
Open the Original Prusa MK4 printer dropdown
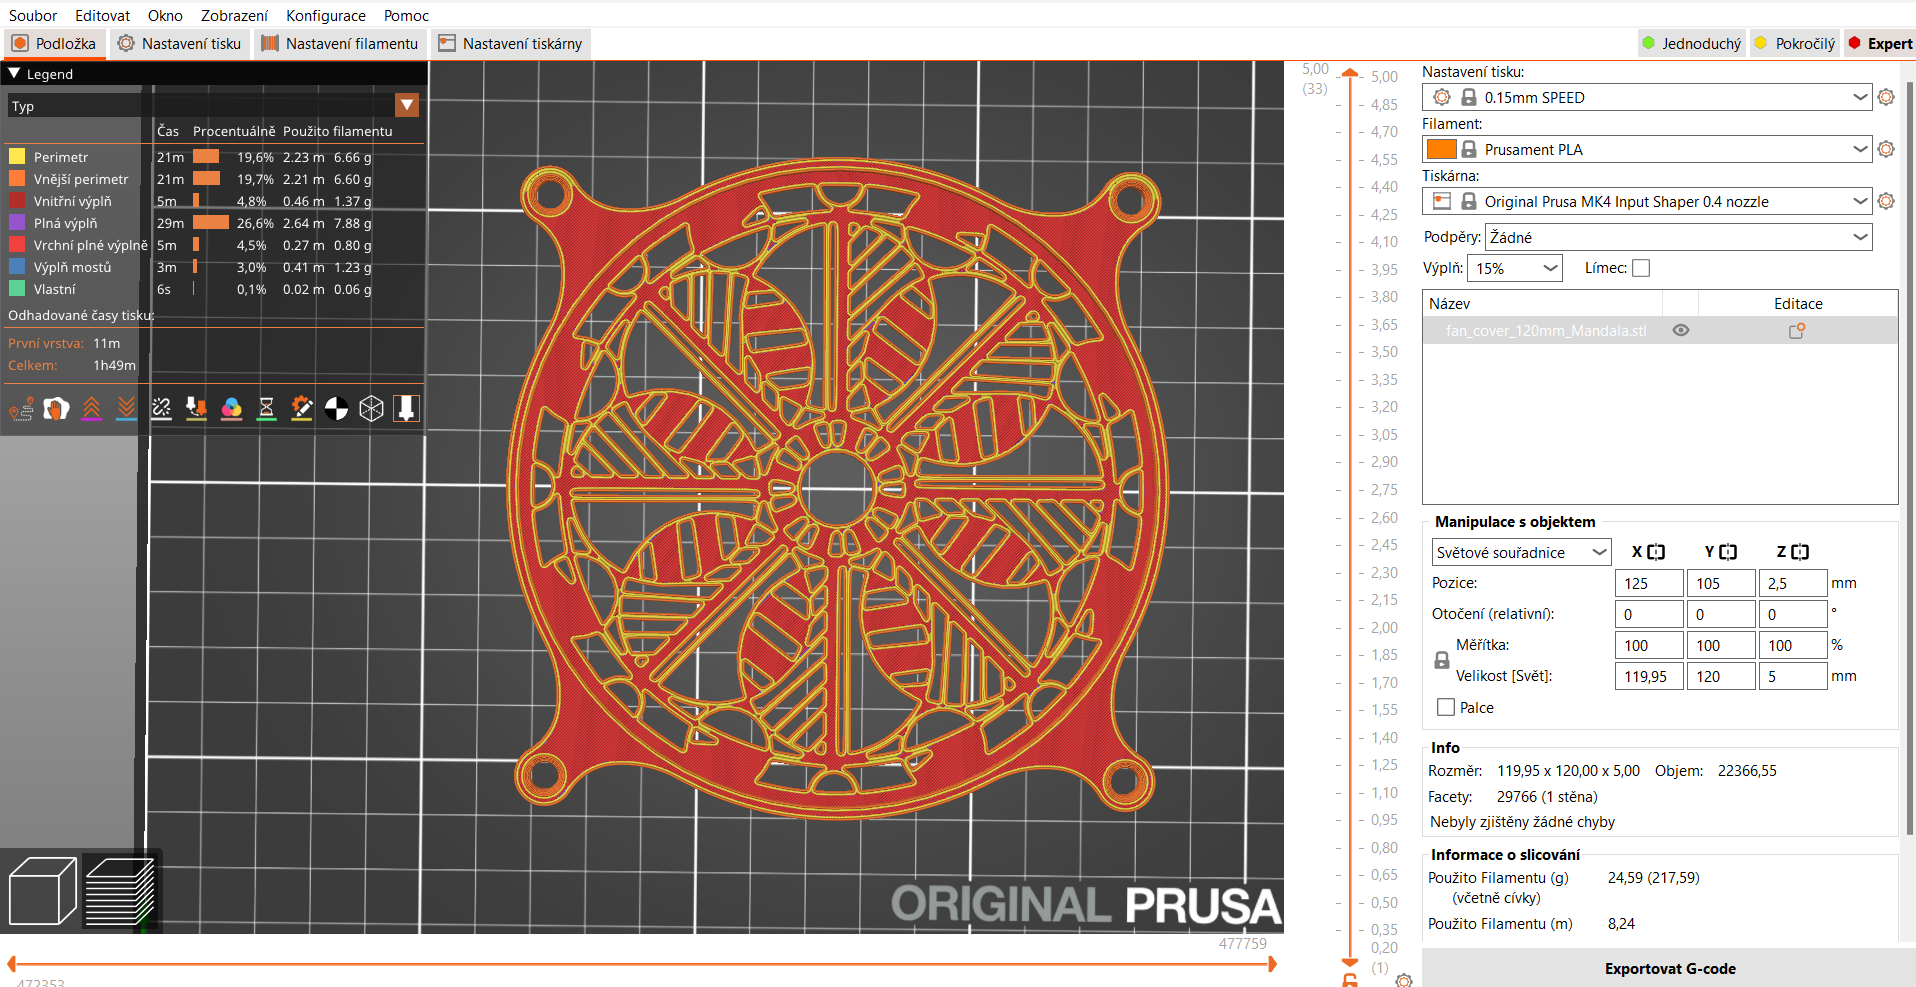(x=1647, y=201)
